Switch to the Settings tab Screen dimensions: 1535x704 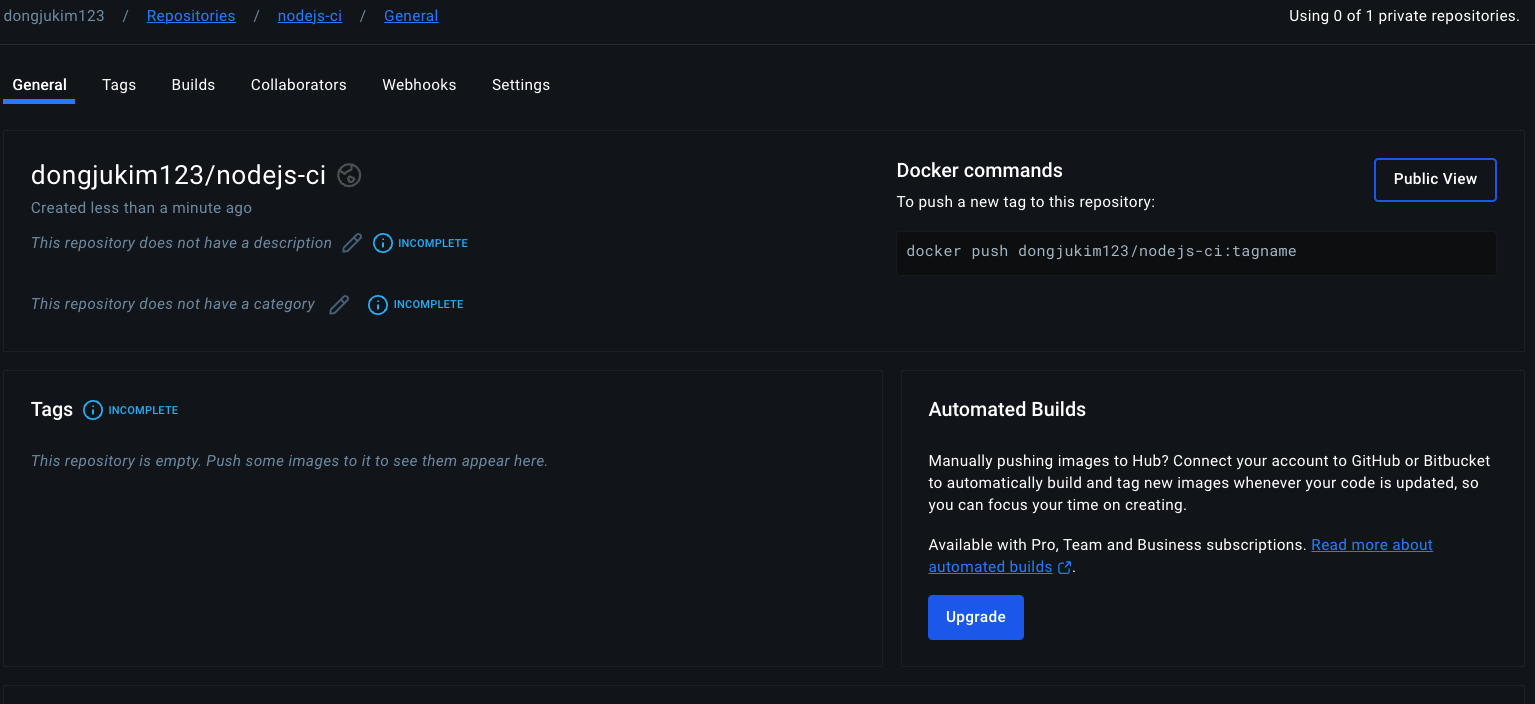pyautogui.click(x=521, y=85)
